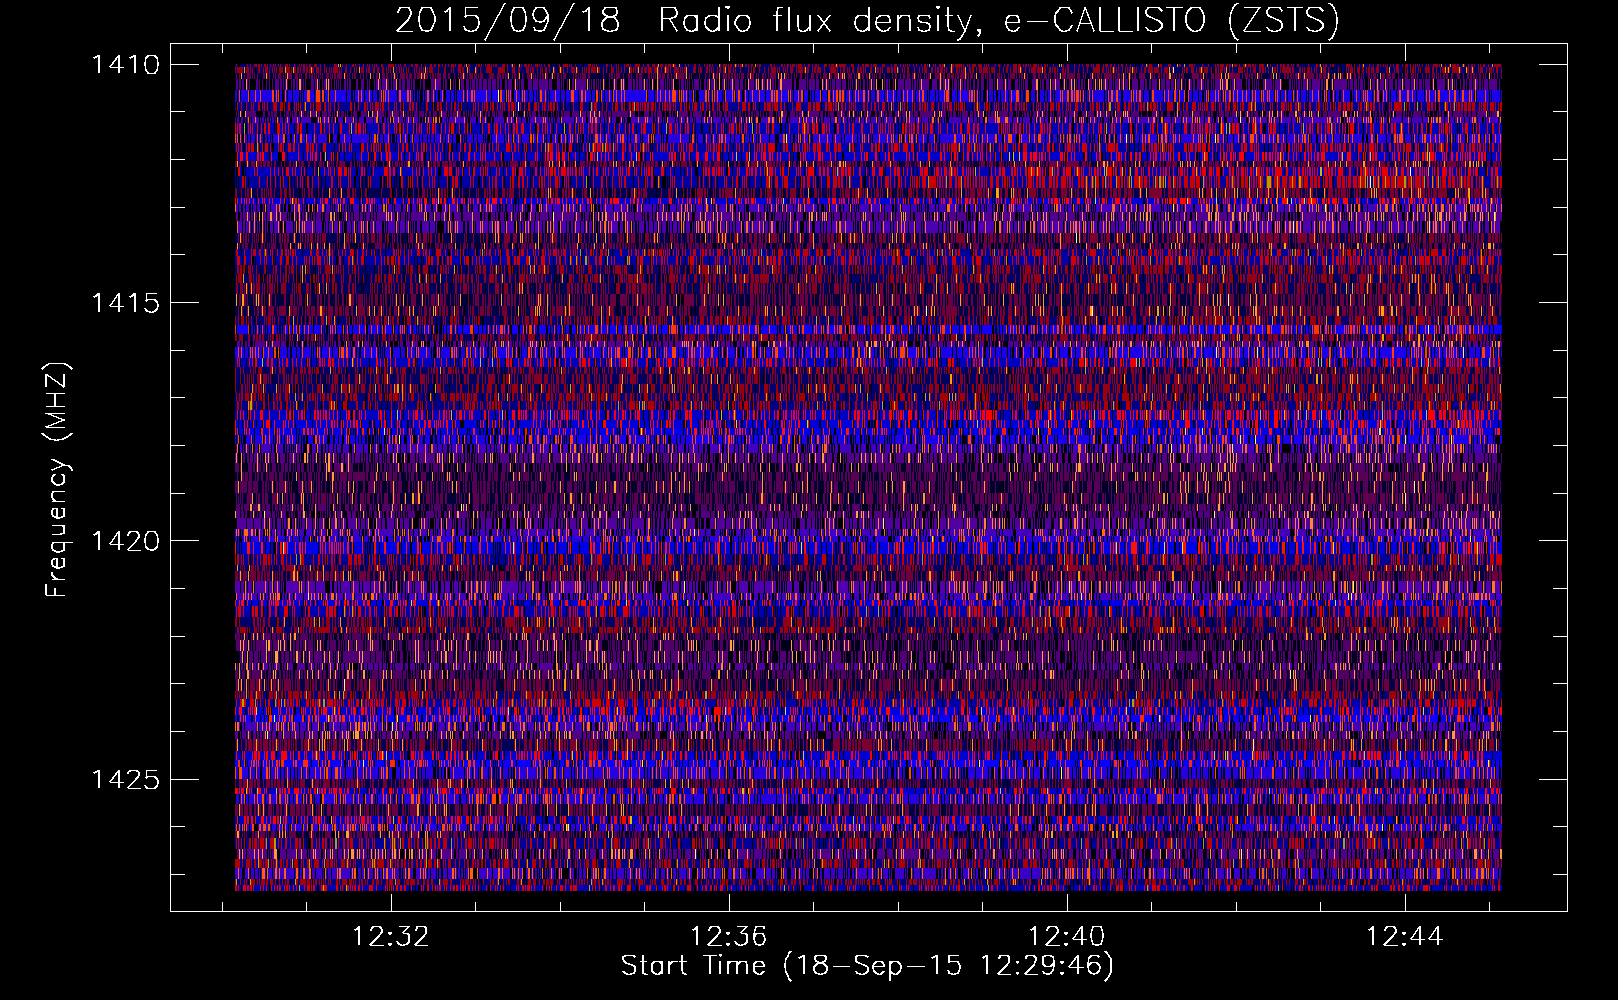
Task: Click the 'Frequency (MHZ)' axis label
Action: (58, 480)
